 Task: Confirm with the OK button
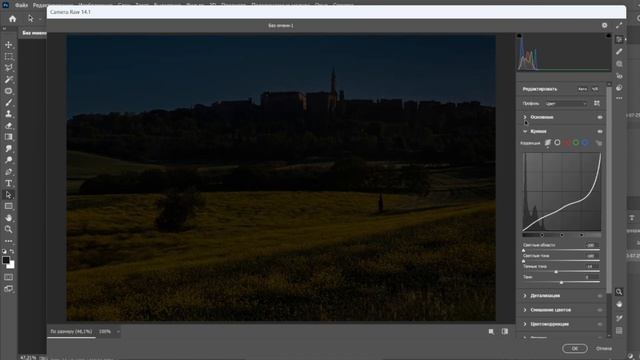point(575,349)
